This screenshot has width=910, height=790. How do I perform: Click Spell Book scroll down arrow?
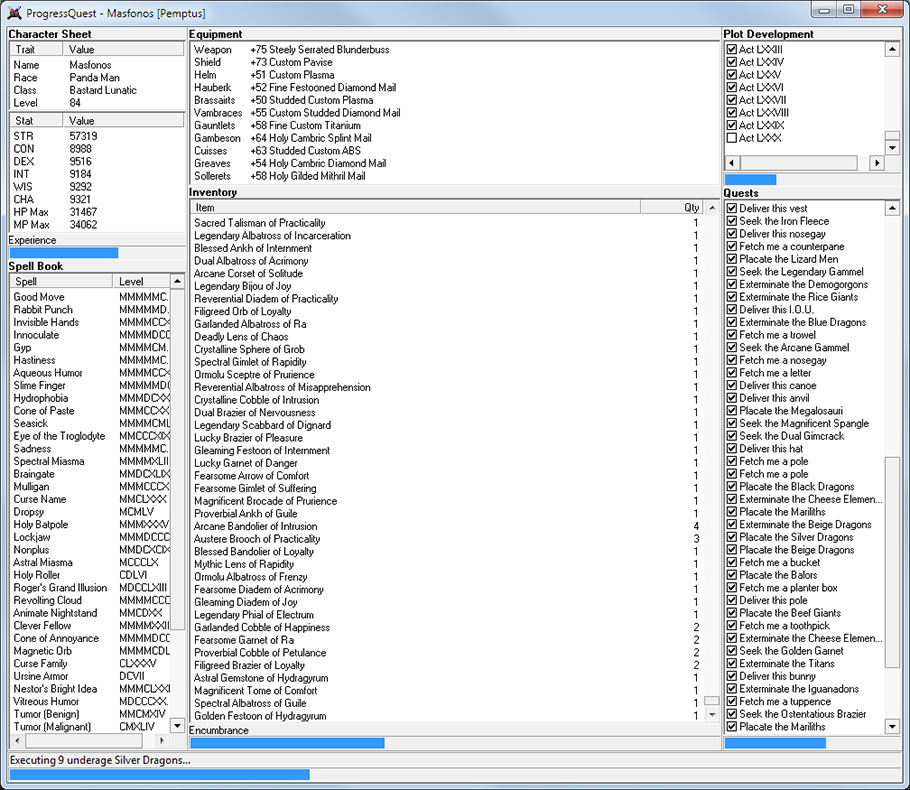178,726
